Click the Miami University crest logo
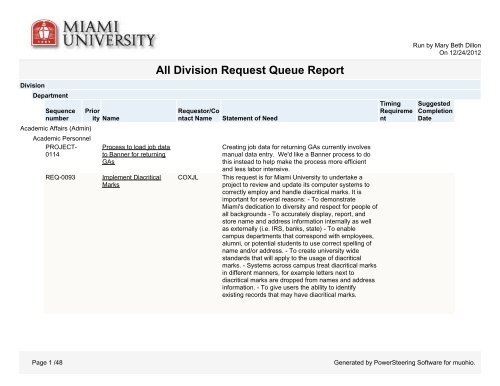Screen dimensions: 500x386 (44, 33)
